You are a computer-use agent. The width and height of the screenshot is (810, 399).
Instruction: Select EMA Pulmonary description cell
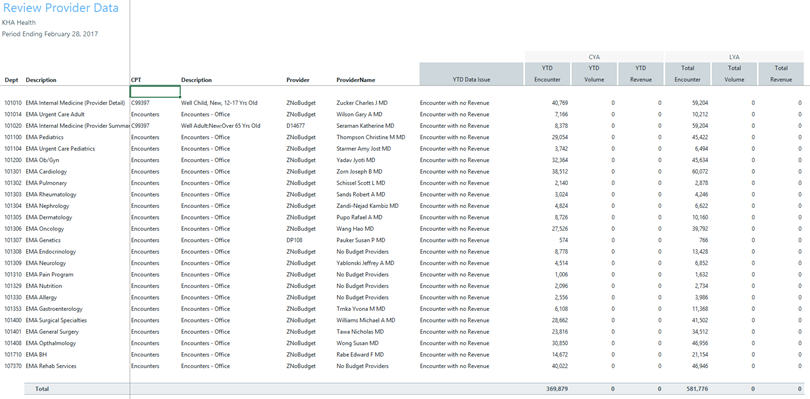(46, 183)
